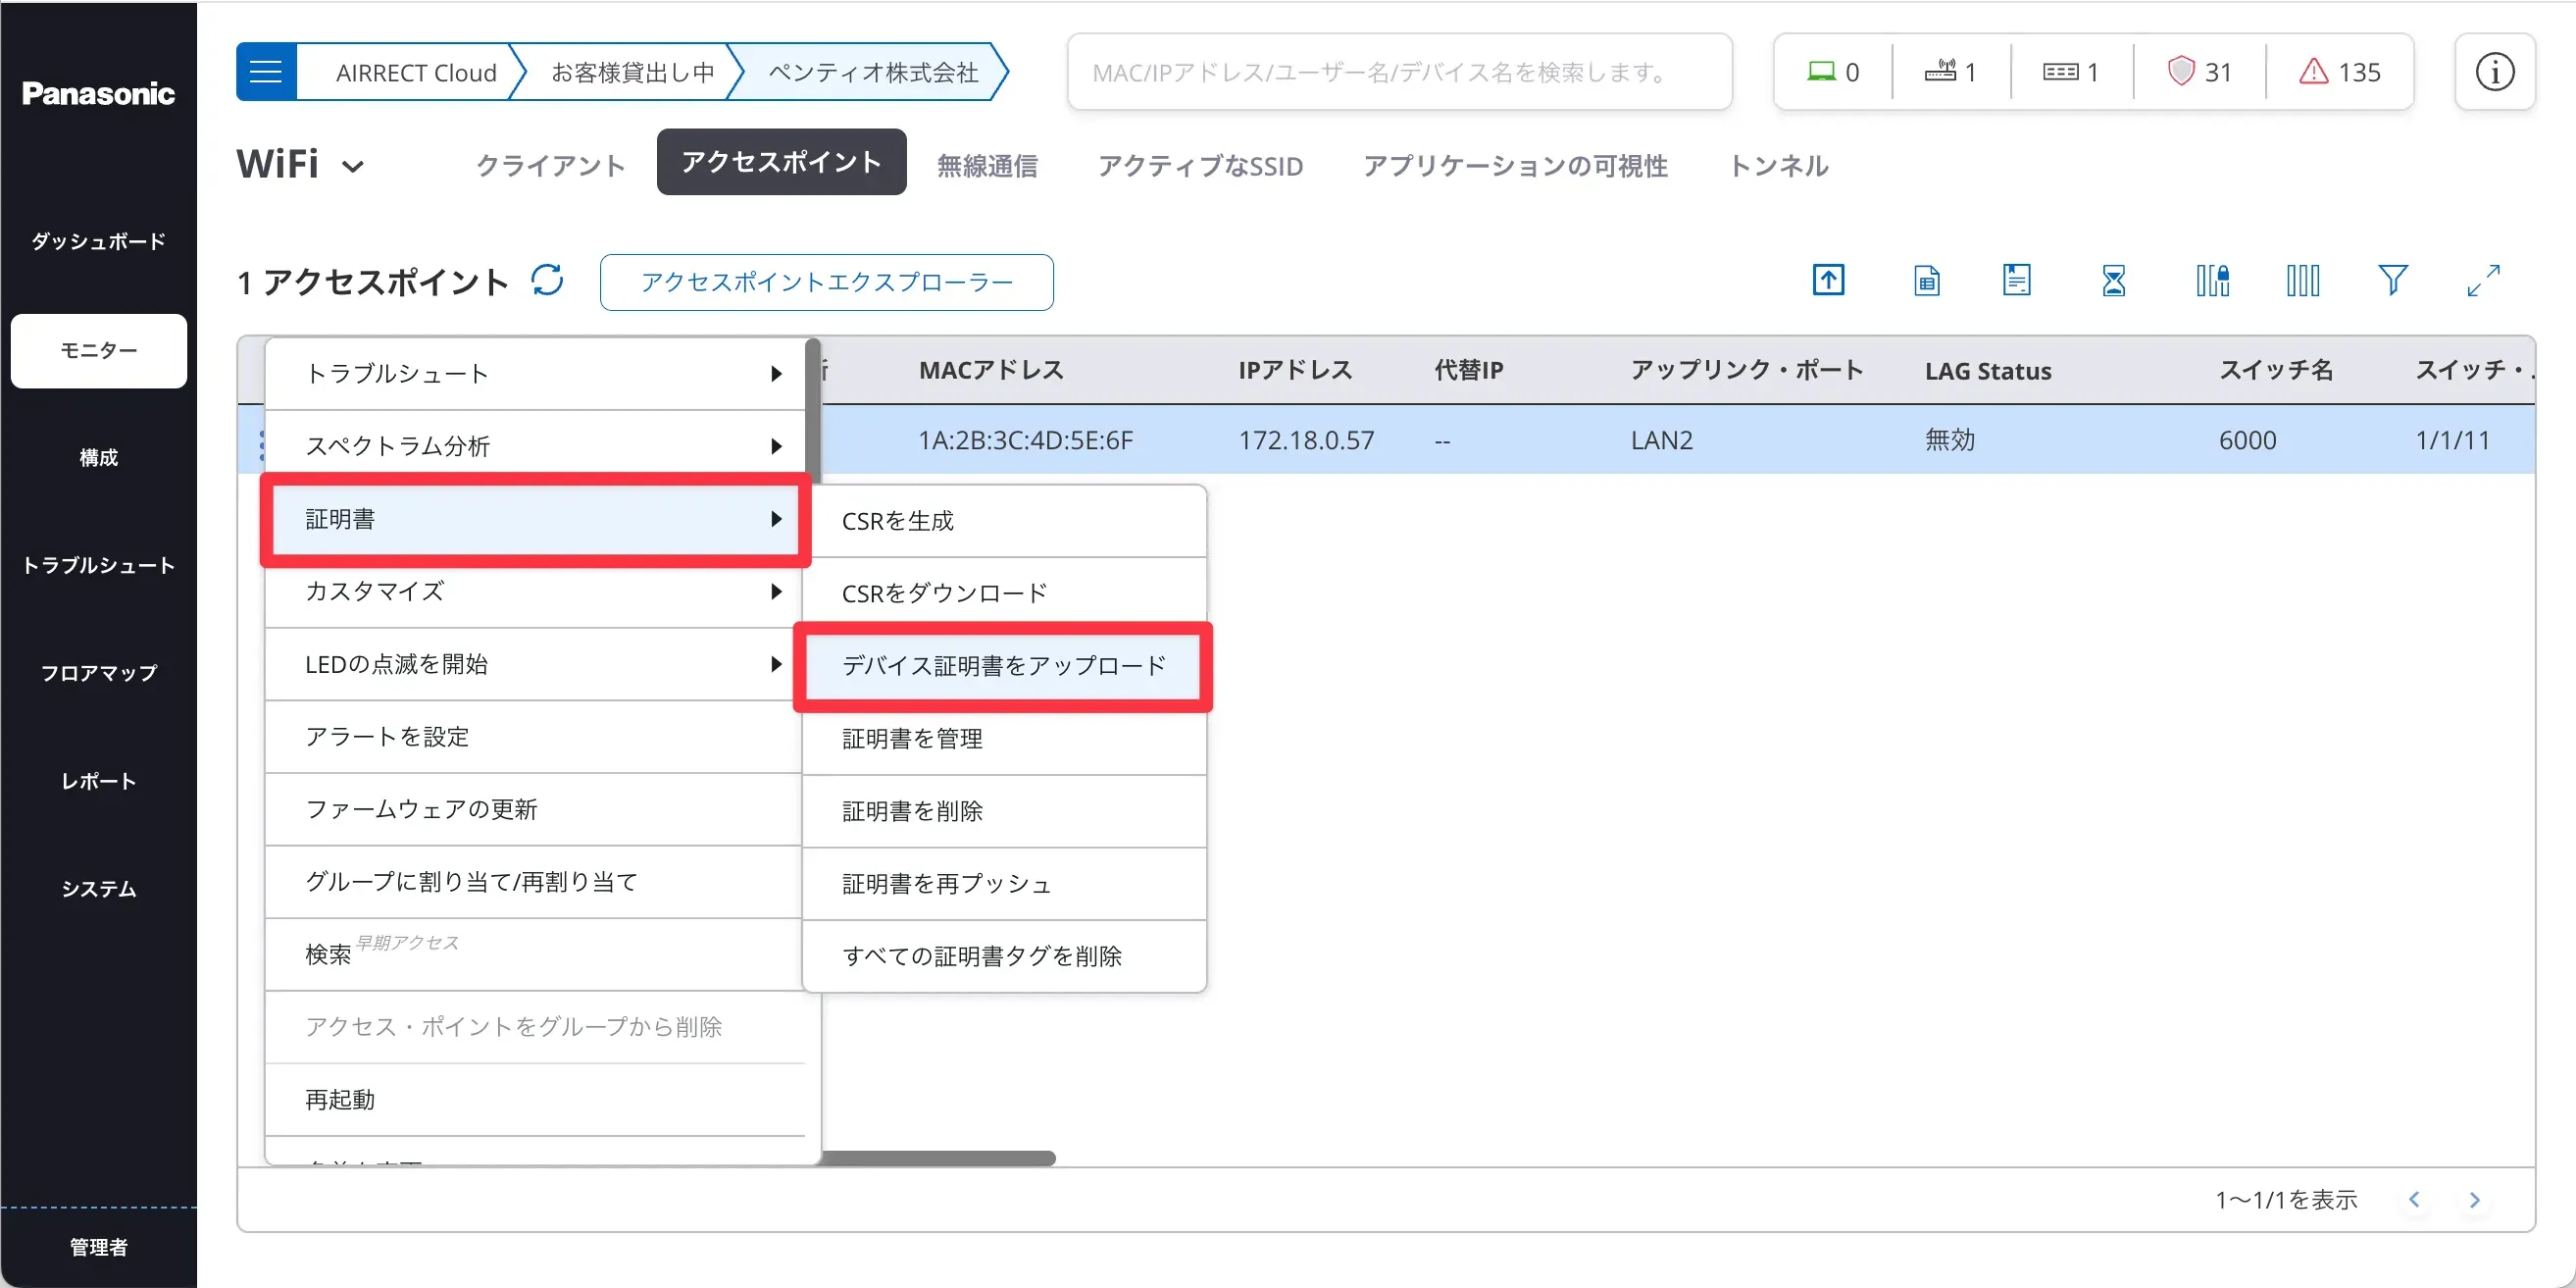This screenshot has width=2576, height=1288.
Task: Click the モニター sidebar button
Action: (x=98, y=350)
